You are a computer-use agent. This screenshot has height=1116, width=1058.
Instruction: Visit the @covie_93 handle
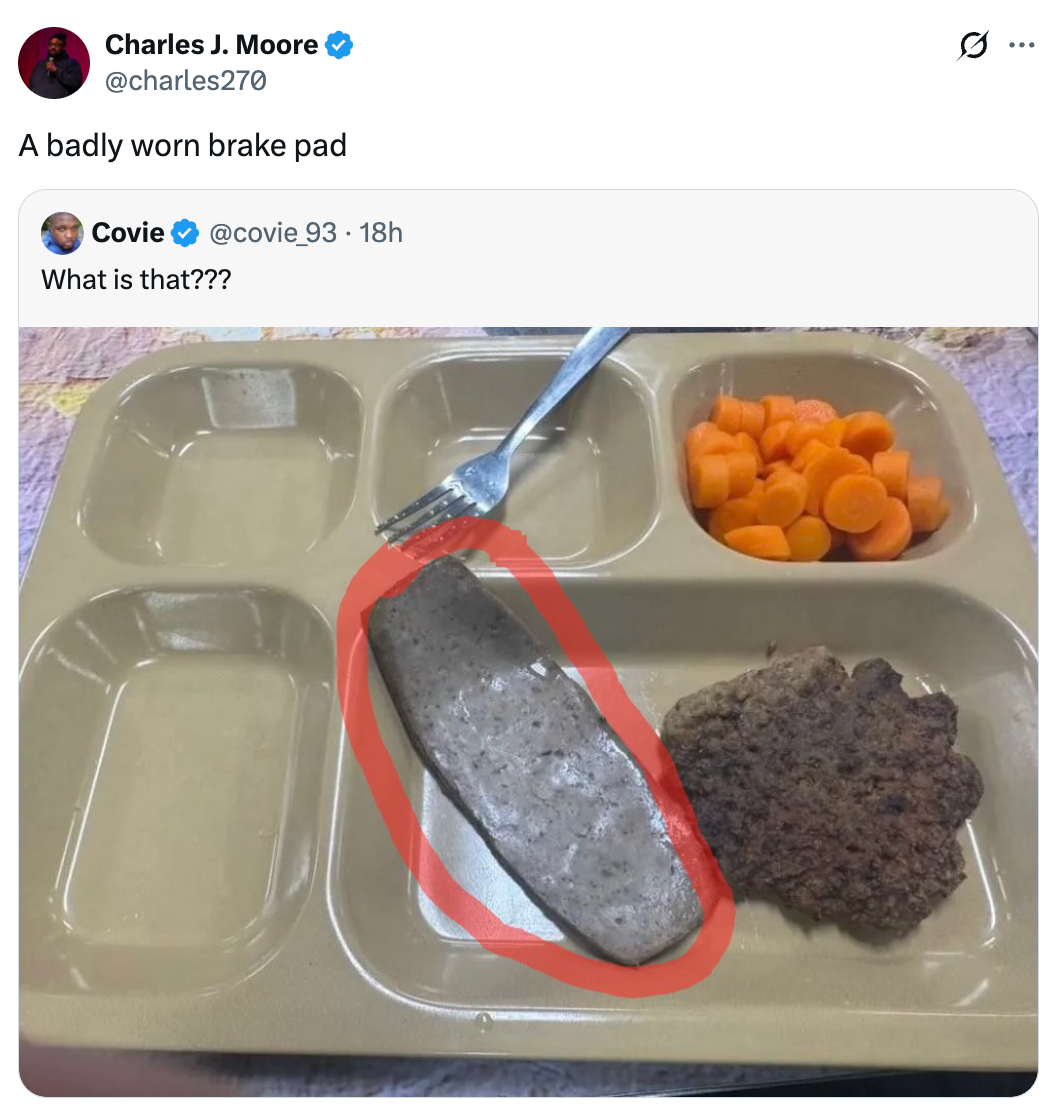click(x=273, y=233)
